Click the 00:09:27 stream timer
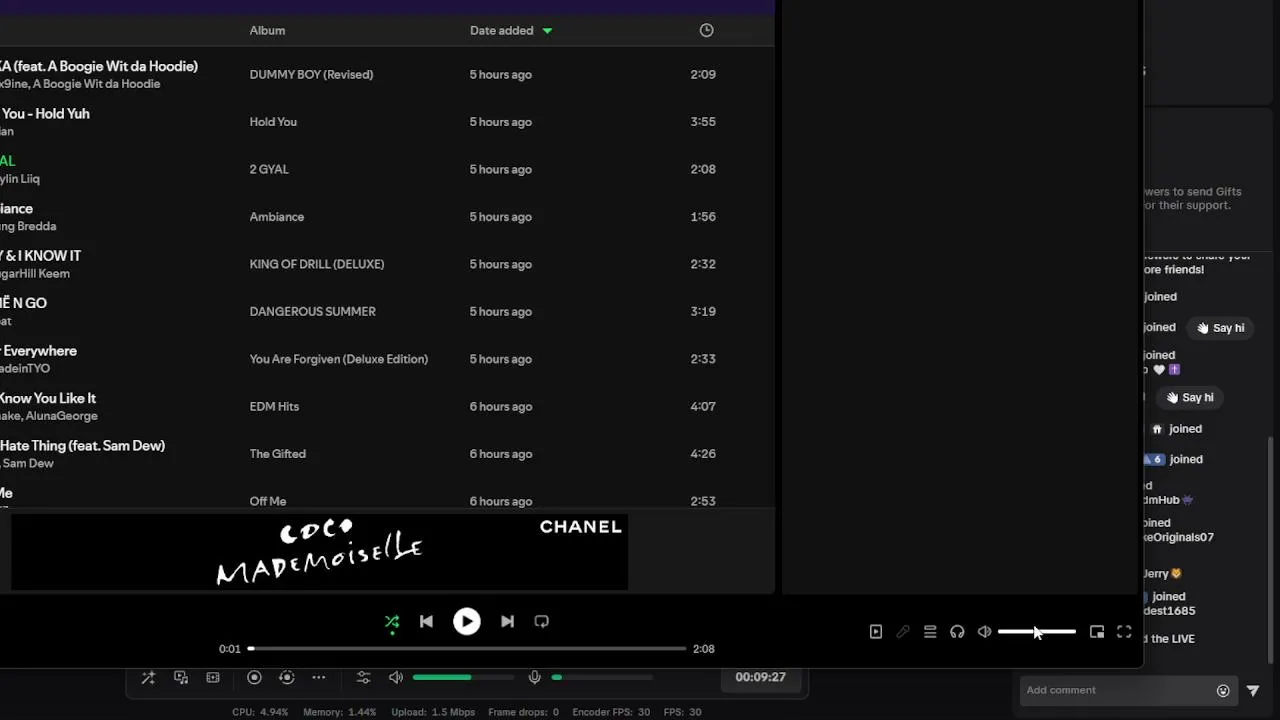 click(x=760, y=677)
